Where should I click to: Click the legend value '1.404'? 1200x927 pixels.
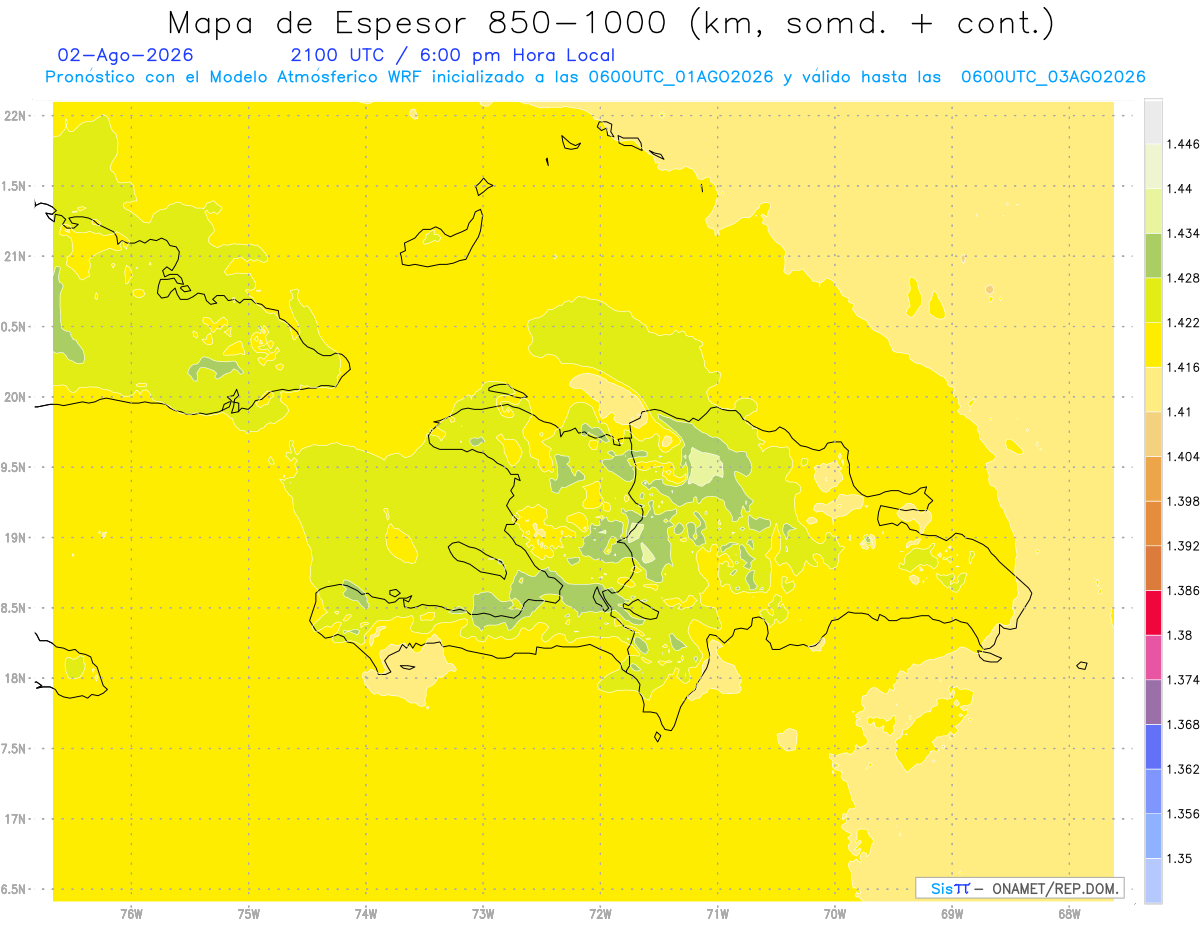[1183, 456]
